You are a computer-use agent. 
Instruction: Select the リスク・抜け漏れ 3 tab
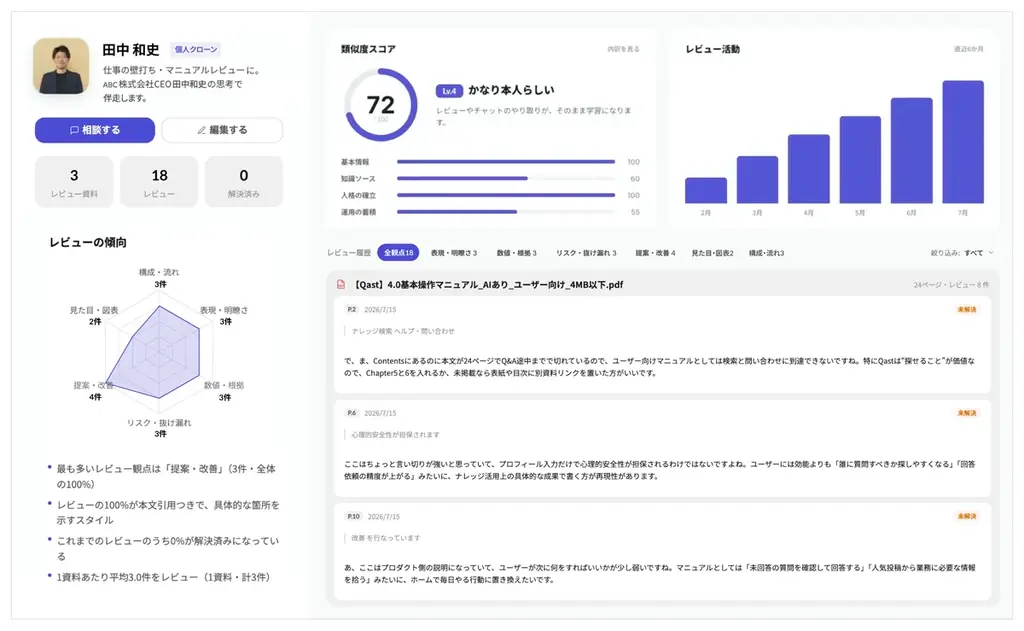[x=586, y=253]
